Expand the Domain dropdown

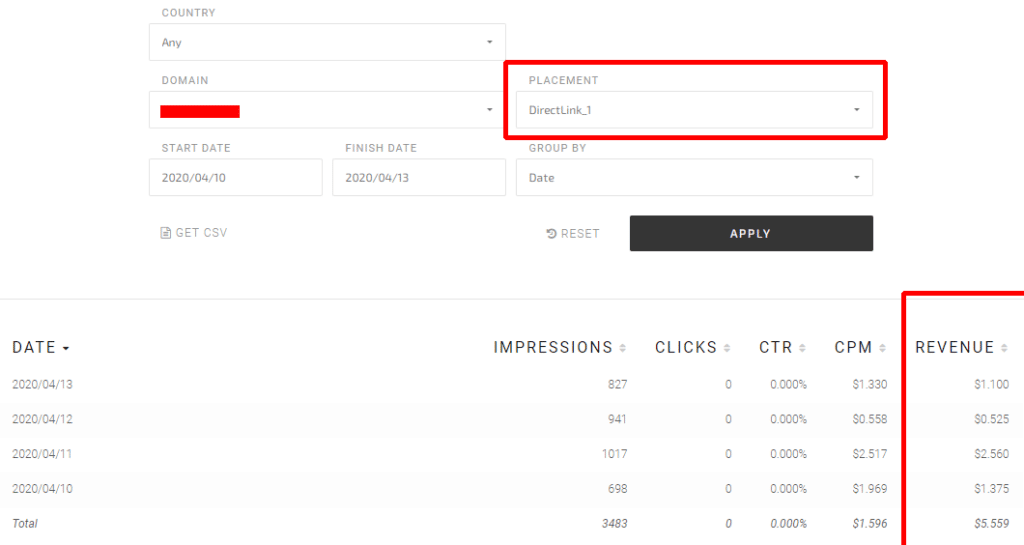coord(327,110)
